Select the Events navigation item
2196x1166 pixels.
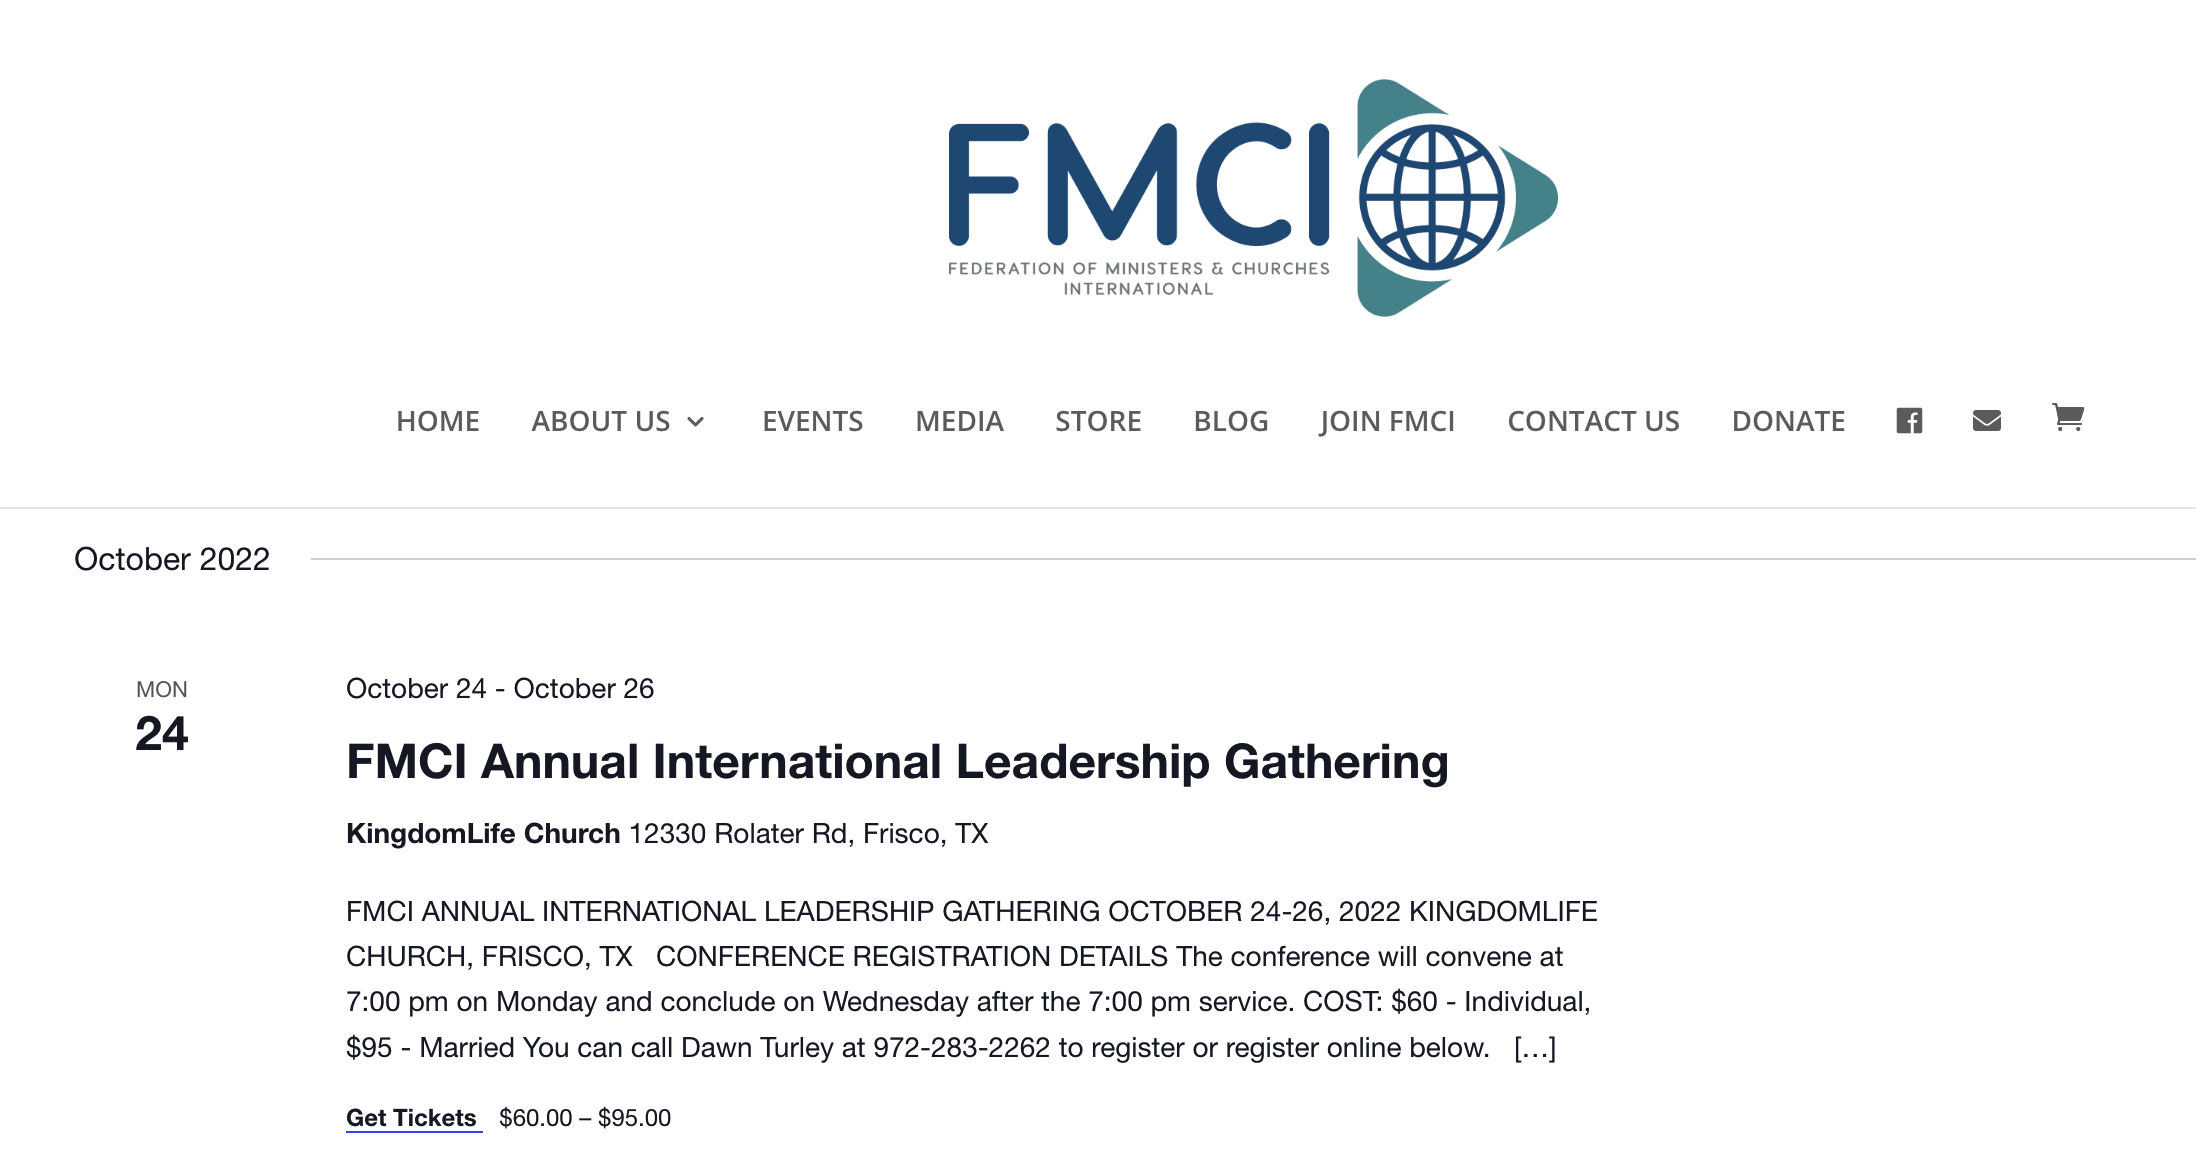click(812, 421)
